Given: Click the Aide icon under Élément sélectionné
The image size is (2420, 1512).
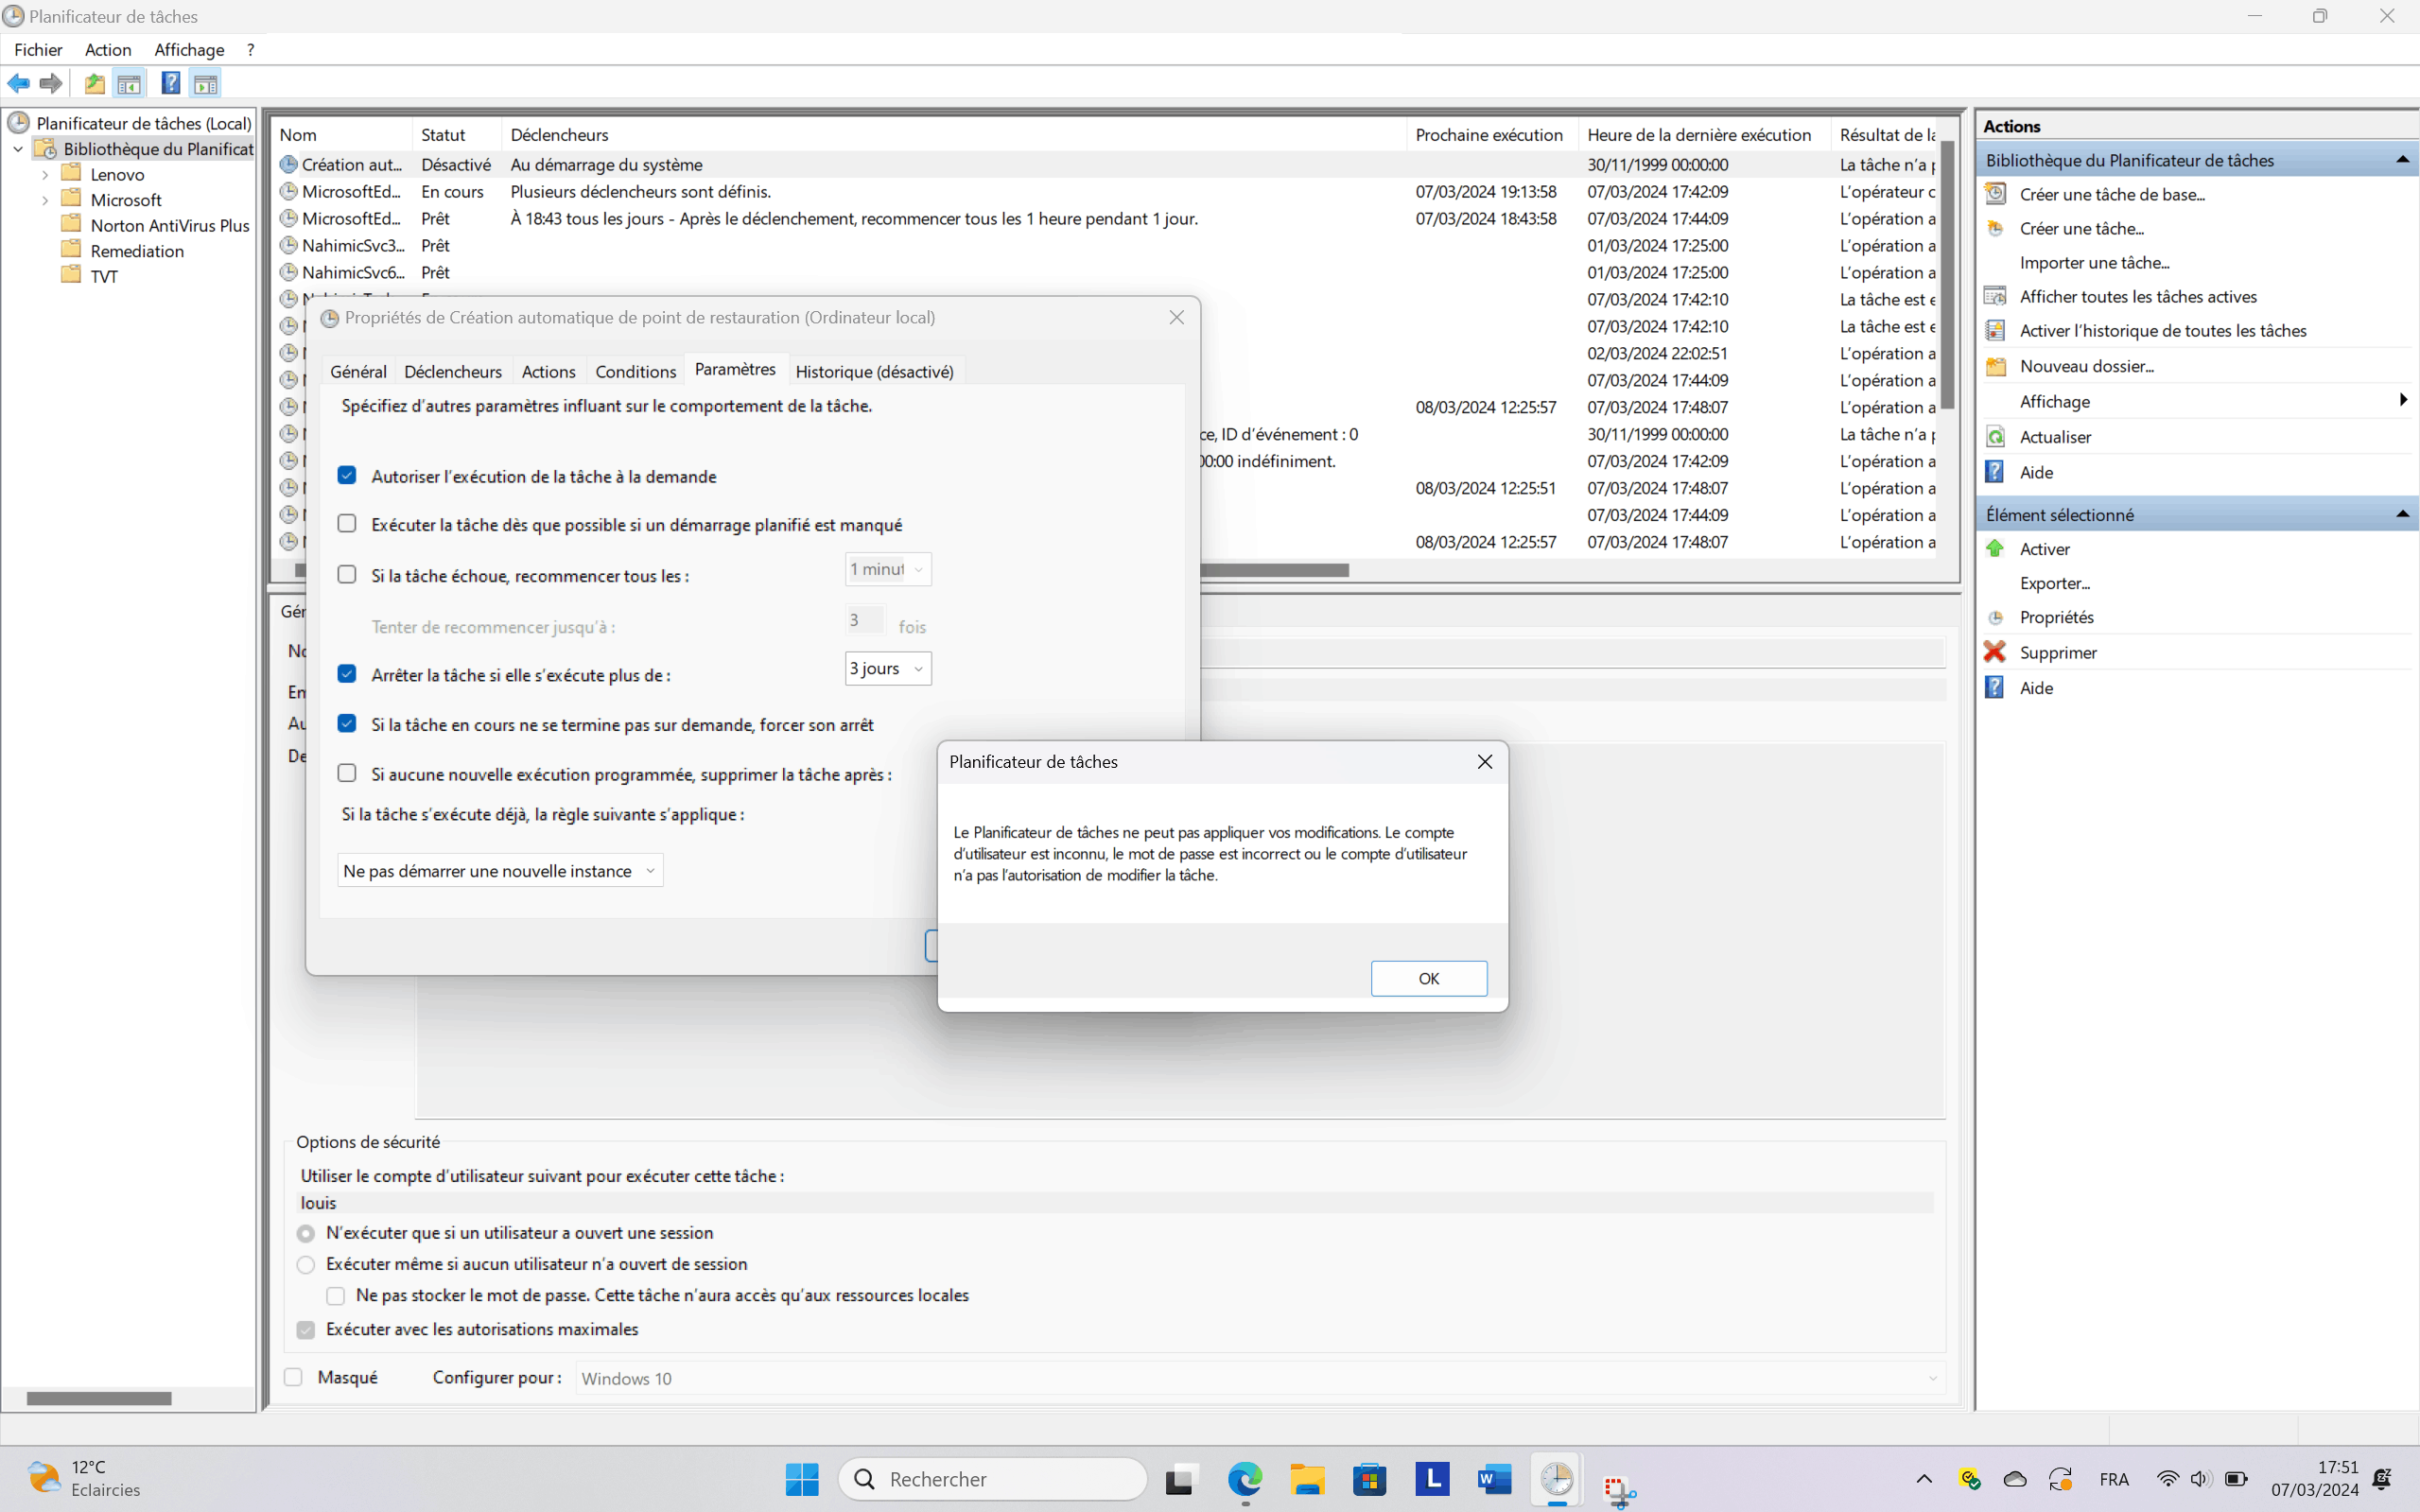Looking at the screenshot, I should click(x=1995, y=687).
